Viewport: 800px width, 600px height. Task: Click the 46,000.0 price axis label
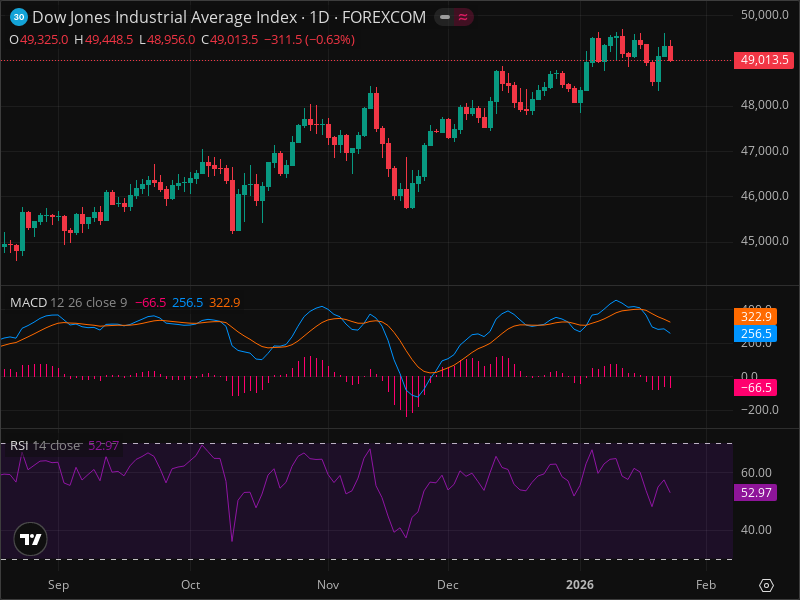[764, 196]
